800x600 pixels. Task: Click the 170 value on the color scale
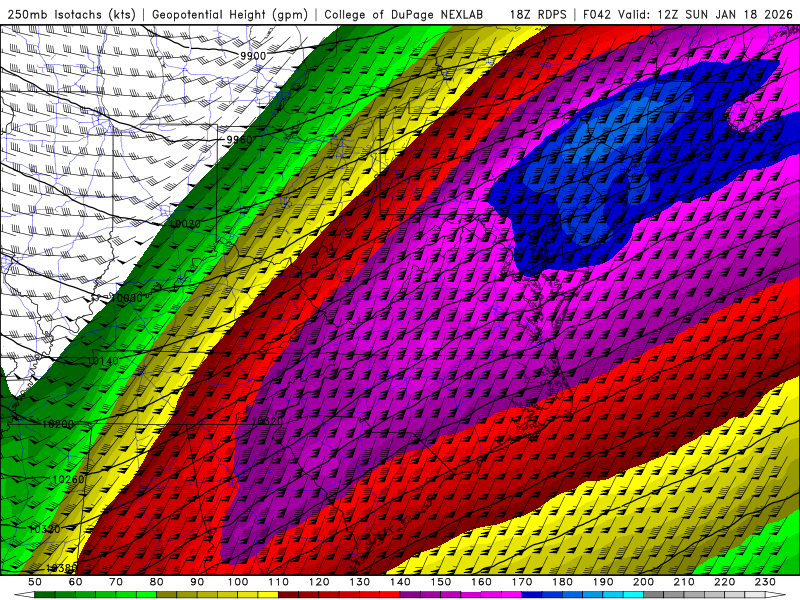(x=521, y=582)
